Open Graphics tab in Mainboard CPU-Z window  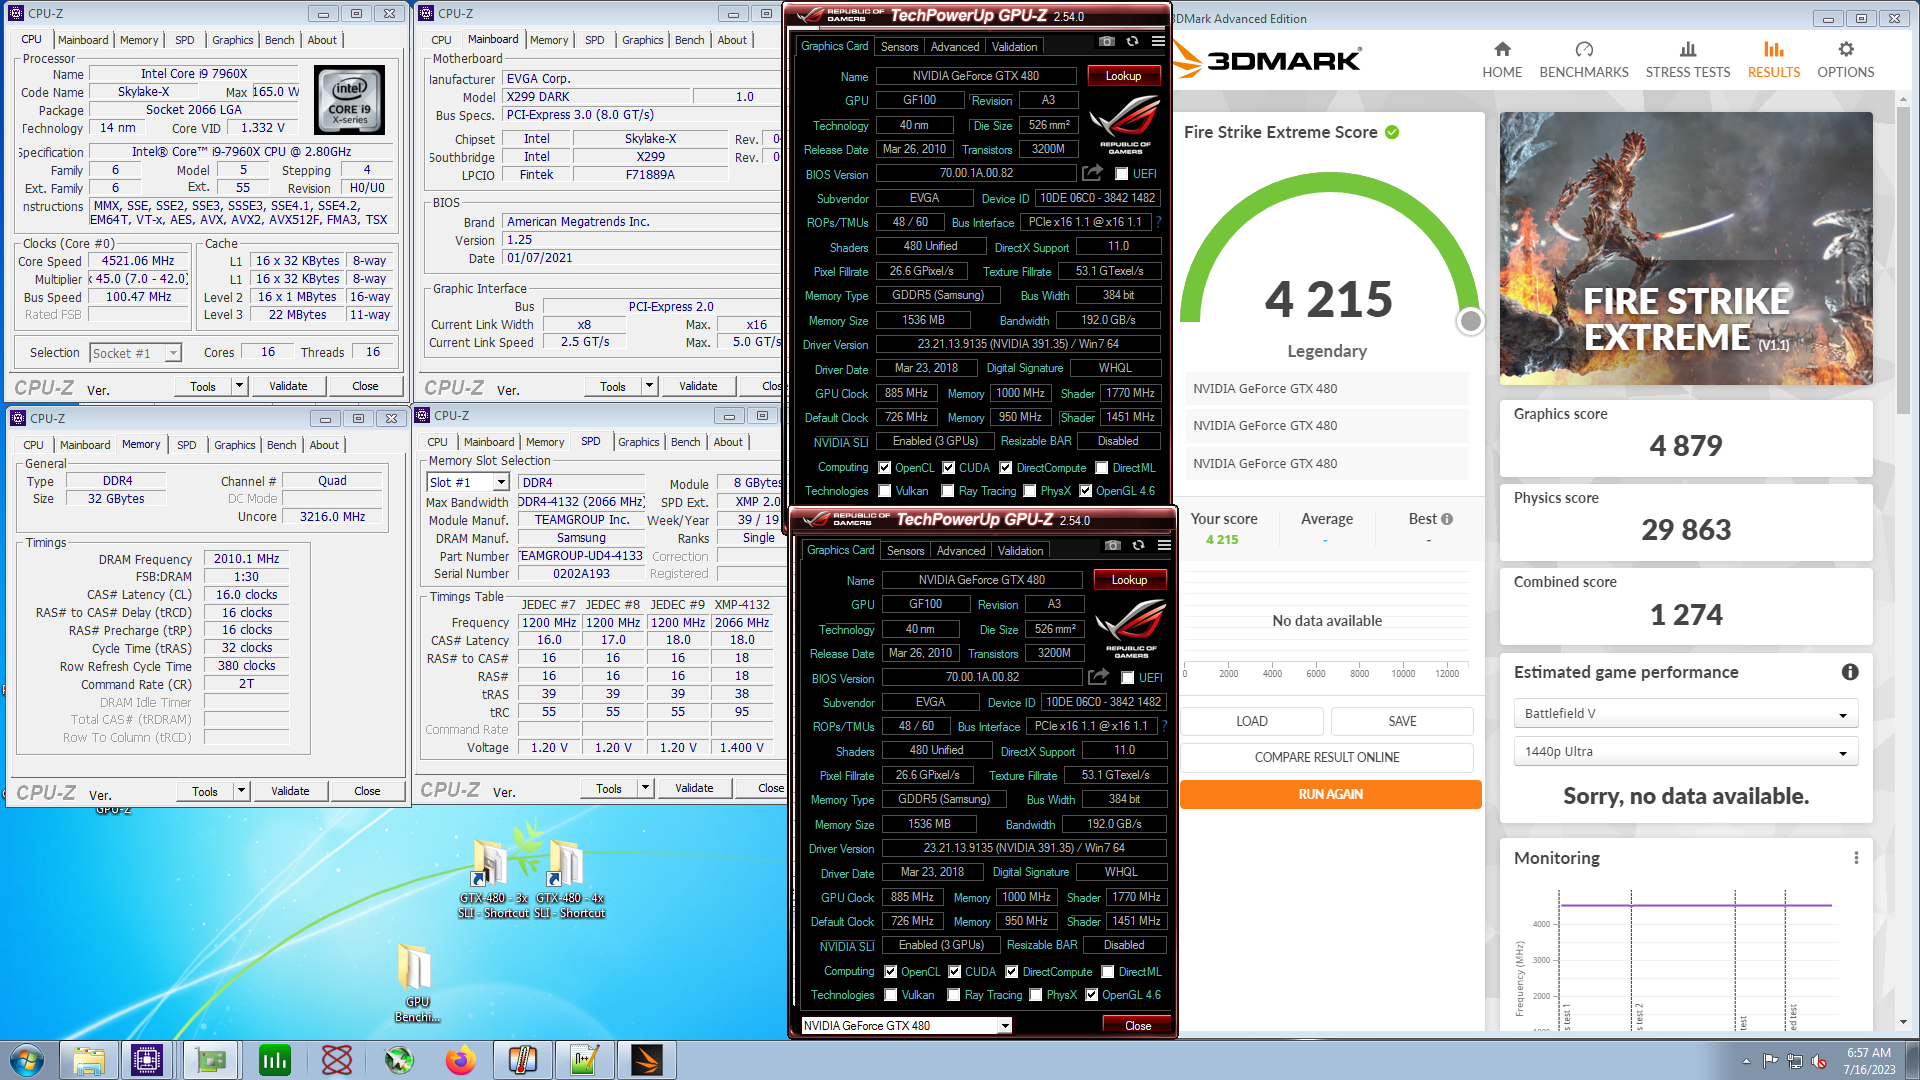(x=642, y=40)
